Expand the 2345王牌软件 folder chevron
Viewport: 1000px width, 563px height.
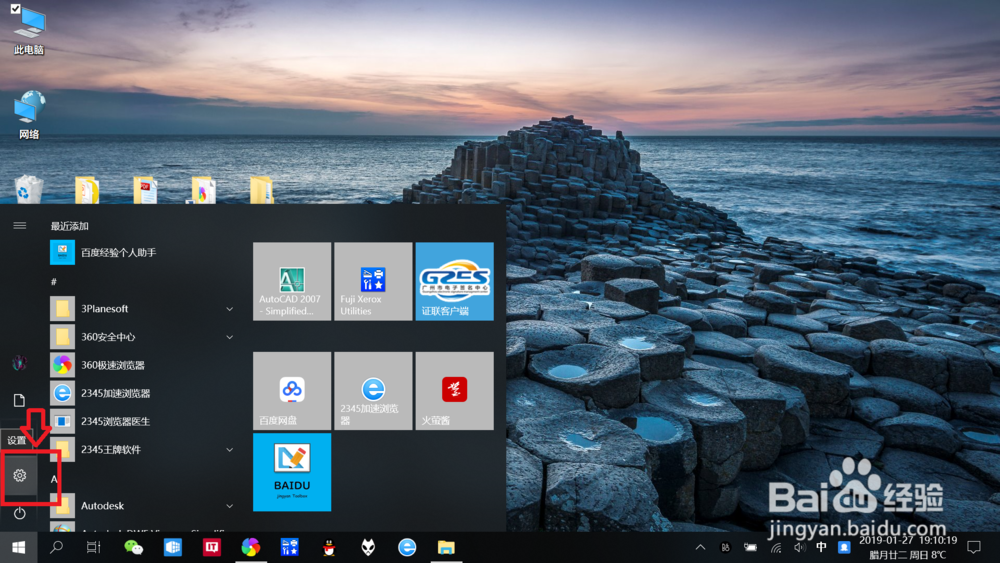tap(229, 450)
